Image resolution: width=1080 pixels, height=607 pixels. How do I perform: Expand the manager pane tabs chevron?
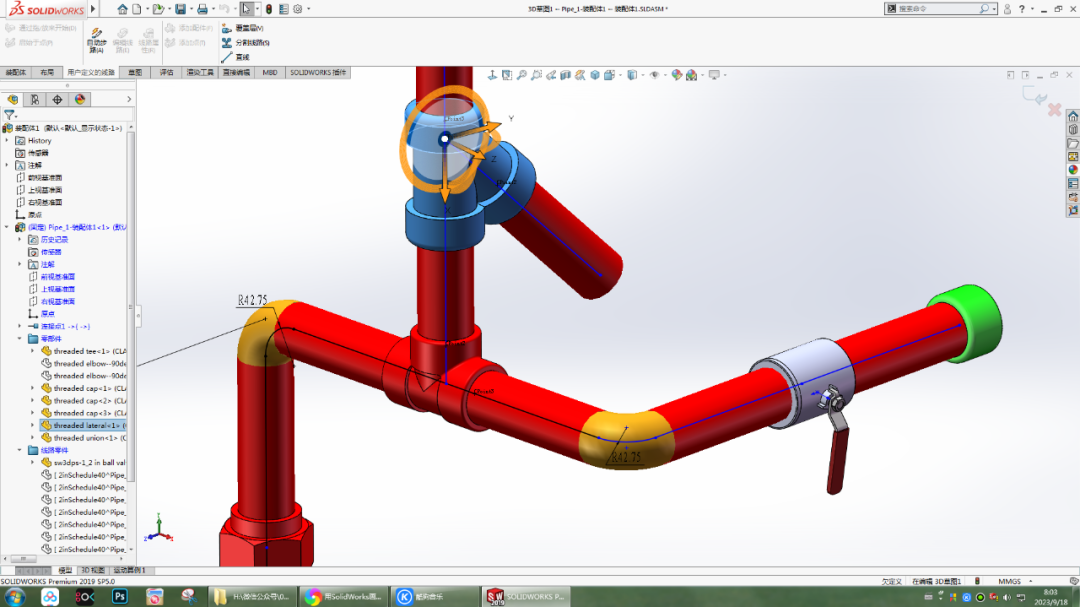129,100
